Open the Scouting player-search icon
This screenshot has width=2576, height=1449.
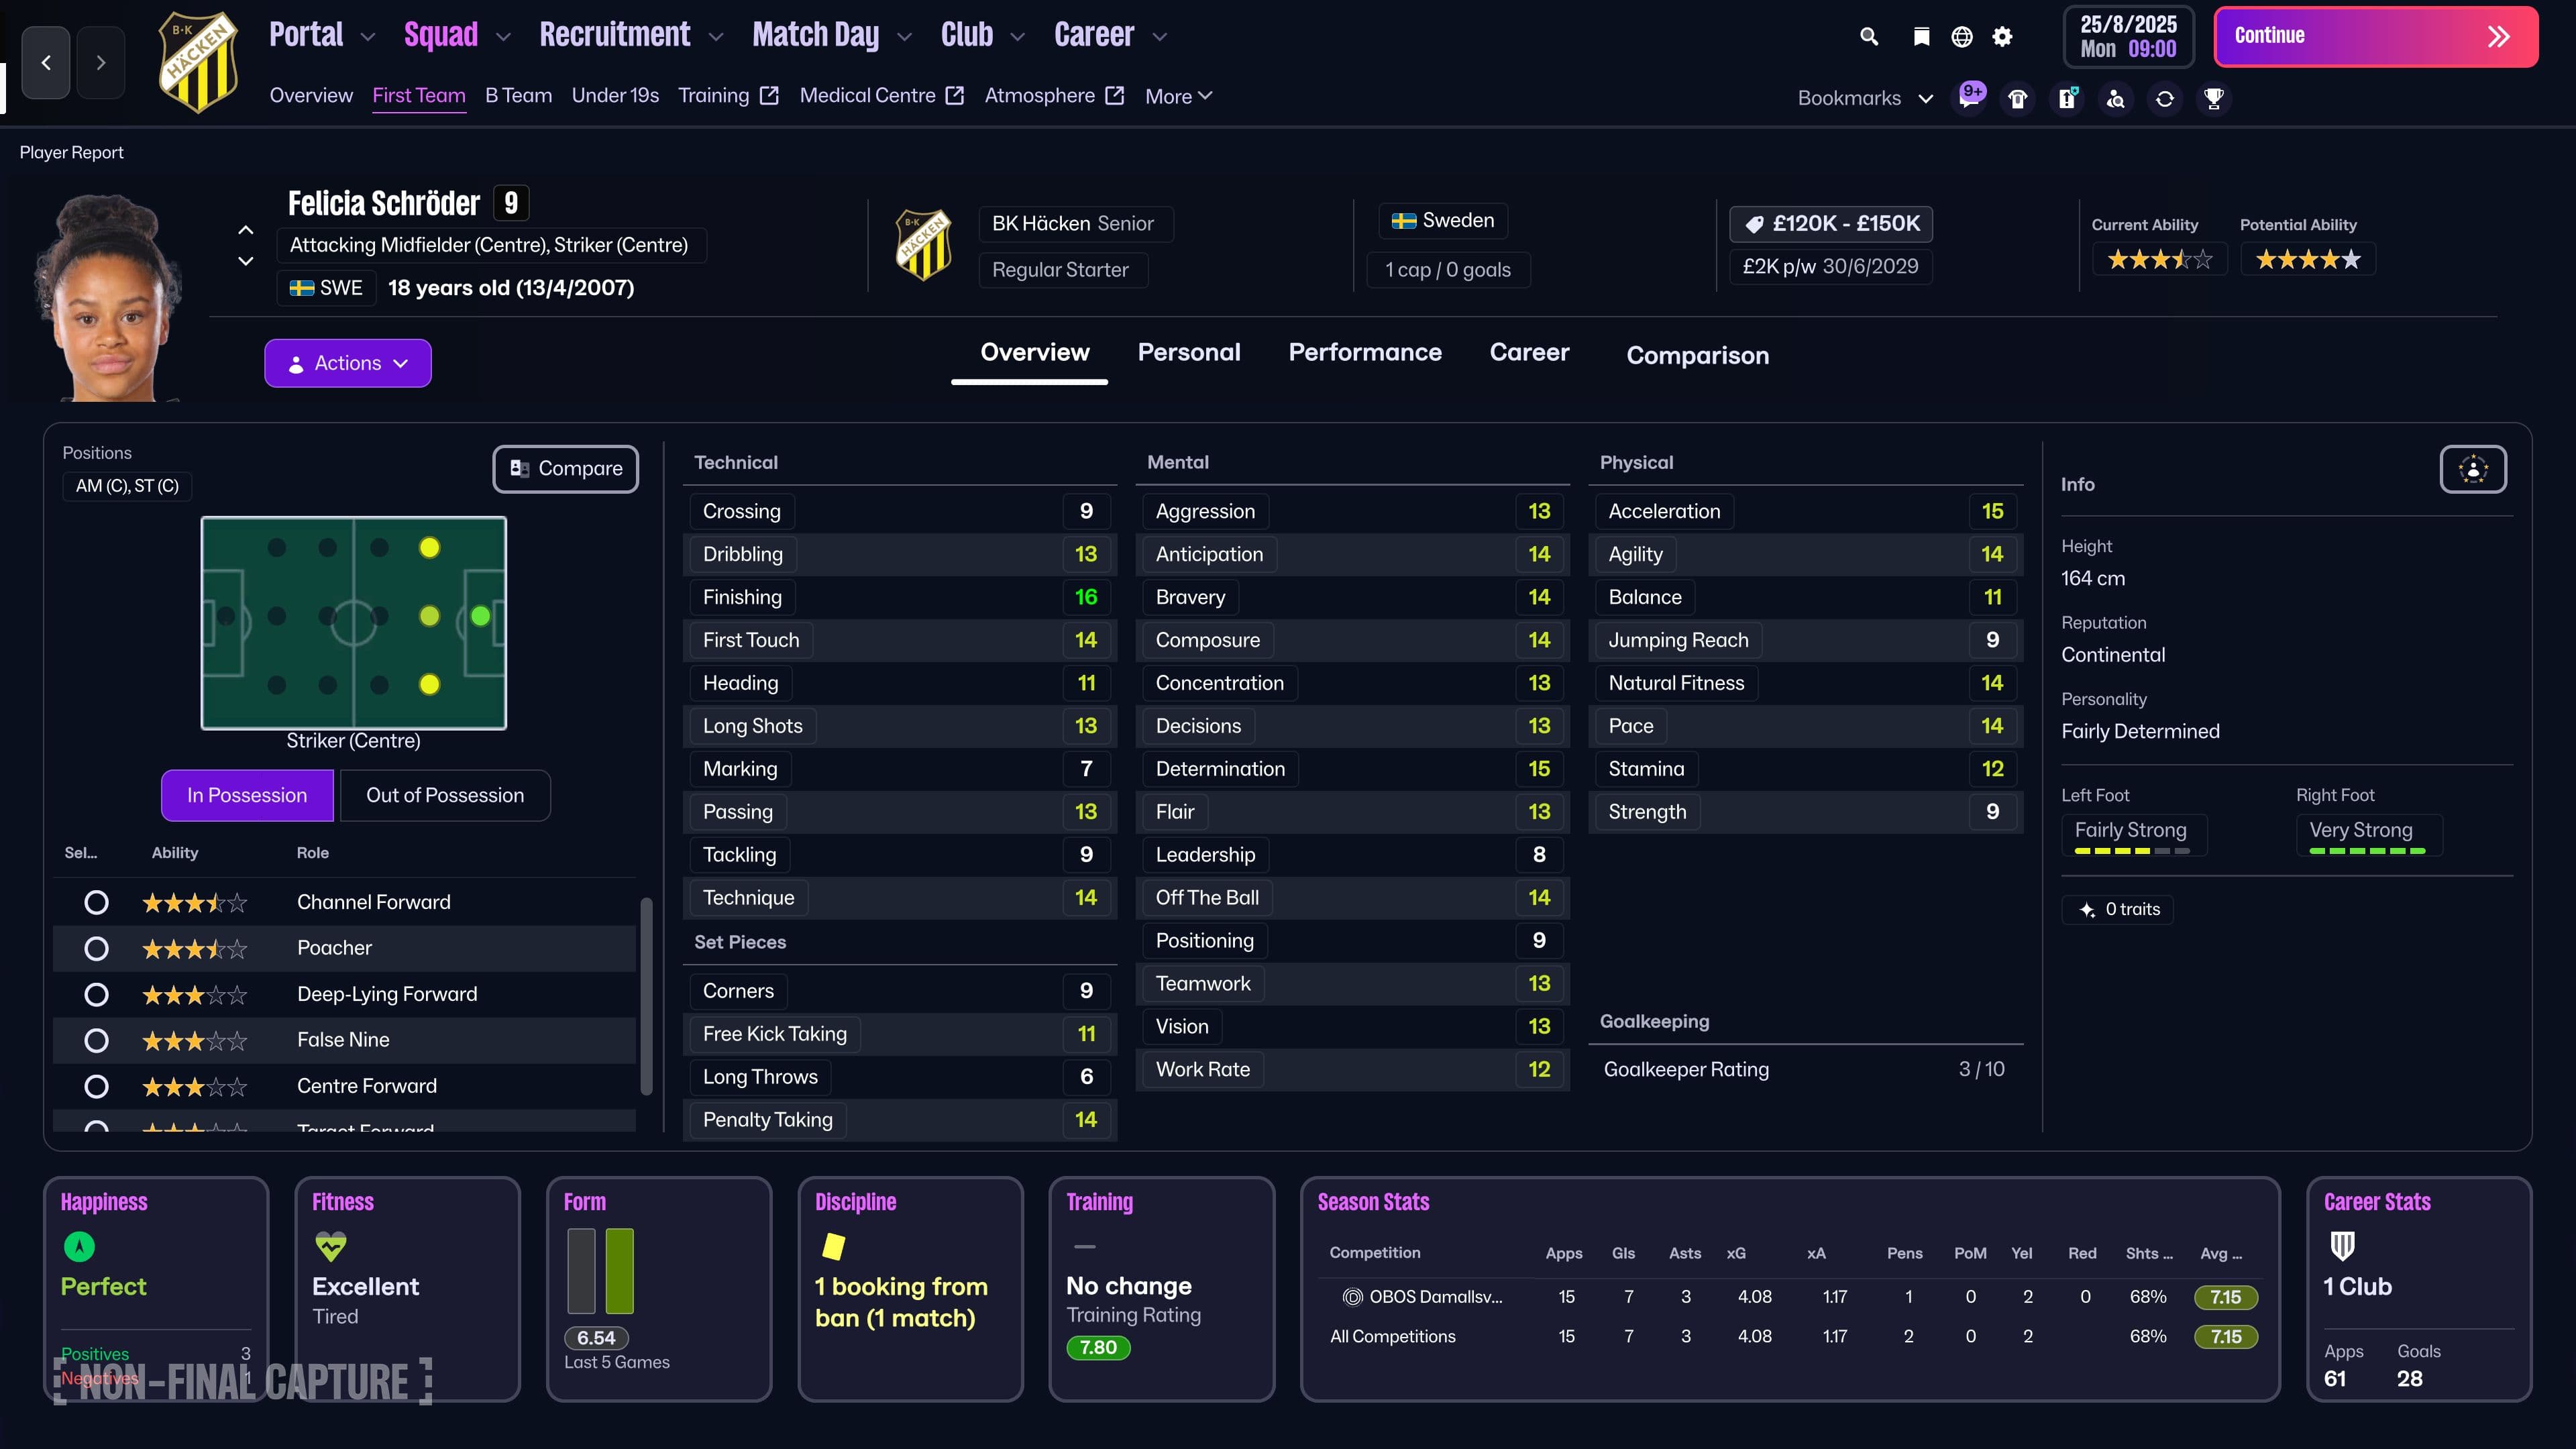[2116, 98]
